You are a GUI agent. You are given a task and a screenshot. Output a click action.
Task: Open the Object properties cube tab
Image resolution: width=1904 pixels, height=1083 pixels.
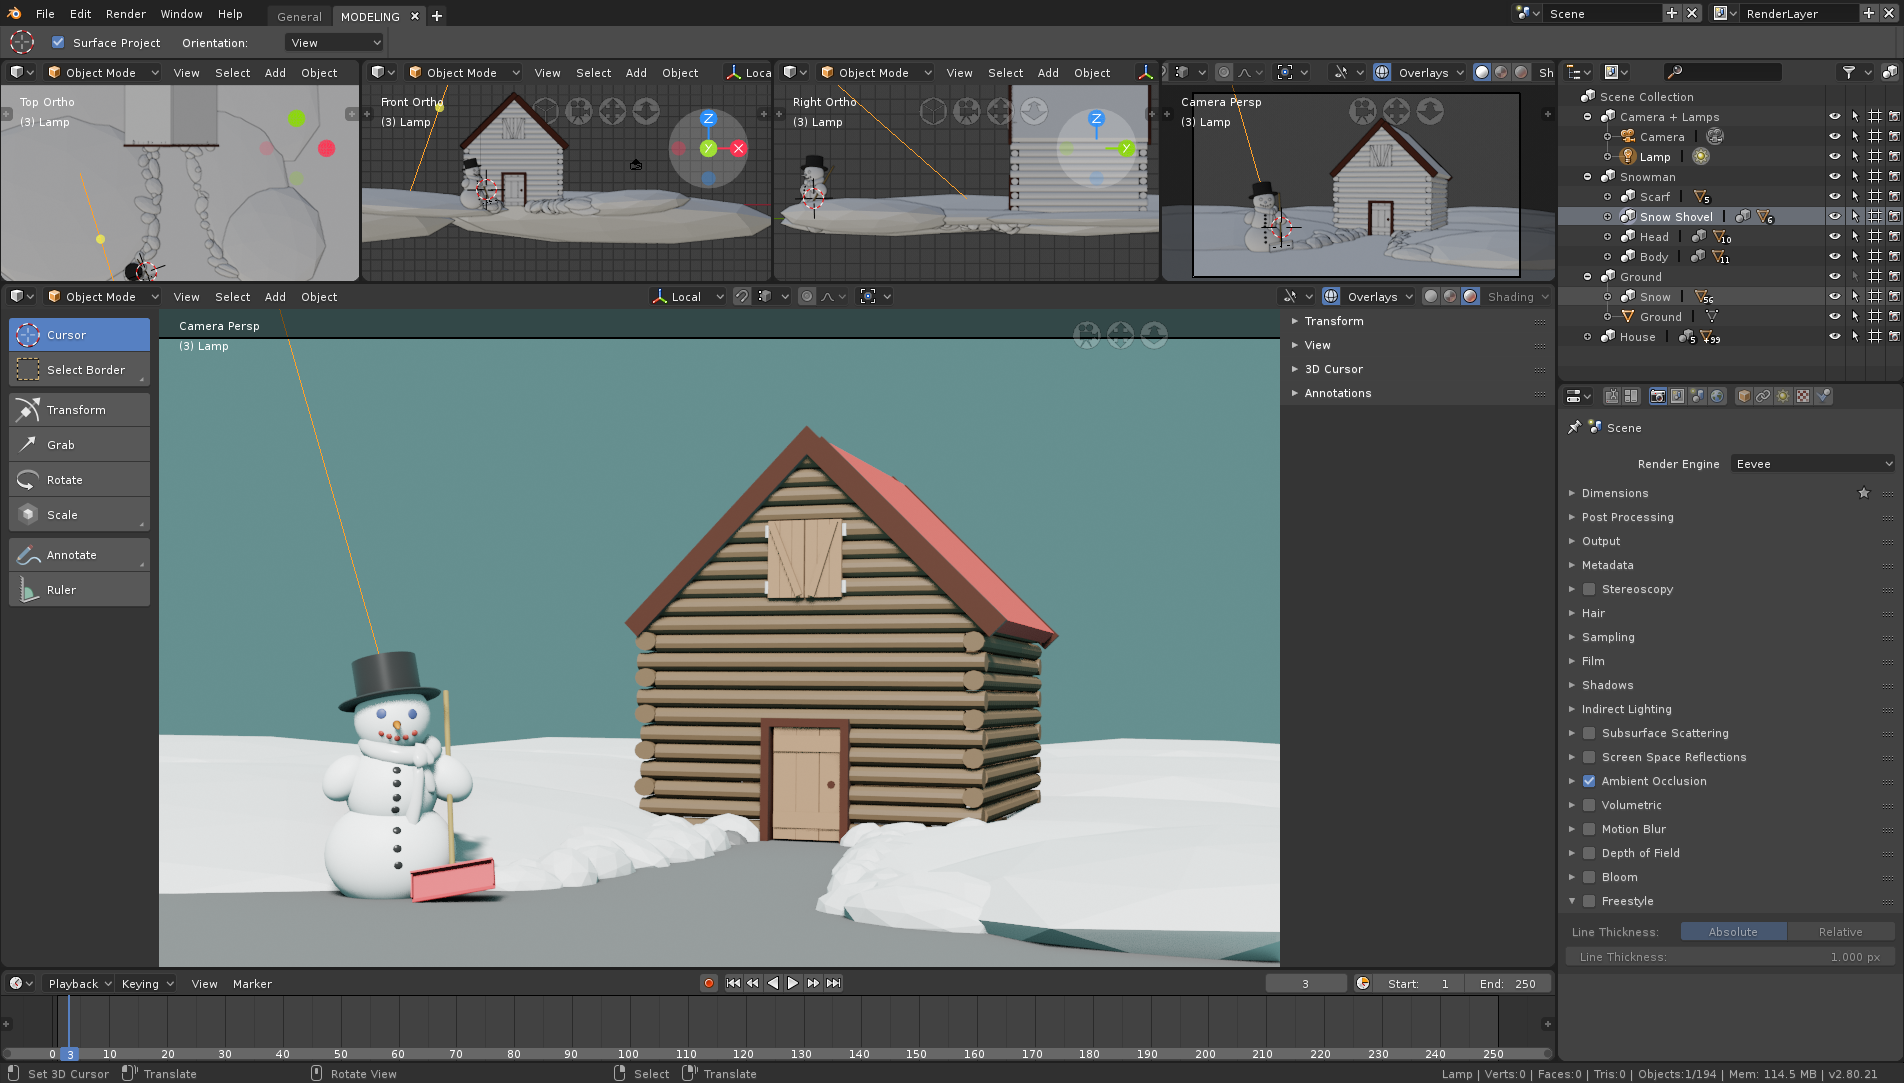click(x=1744, y=396)
